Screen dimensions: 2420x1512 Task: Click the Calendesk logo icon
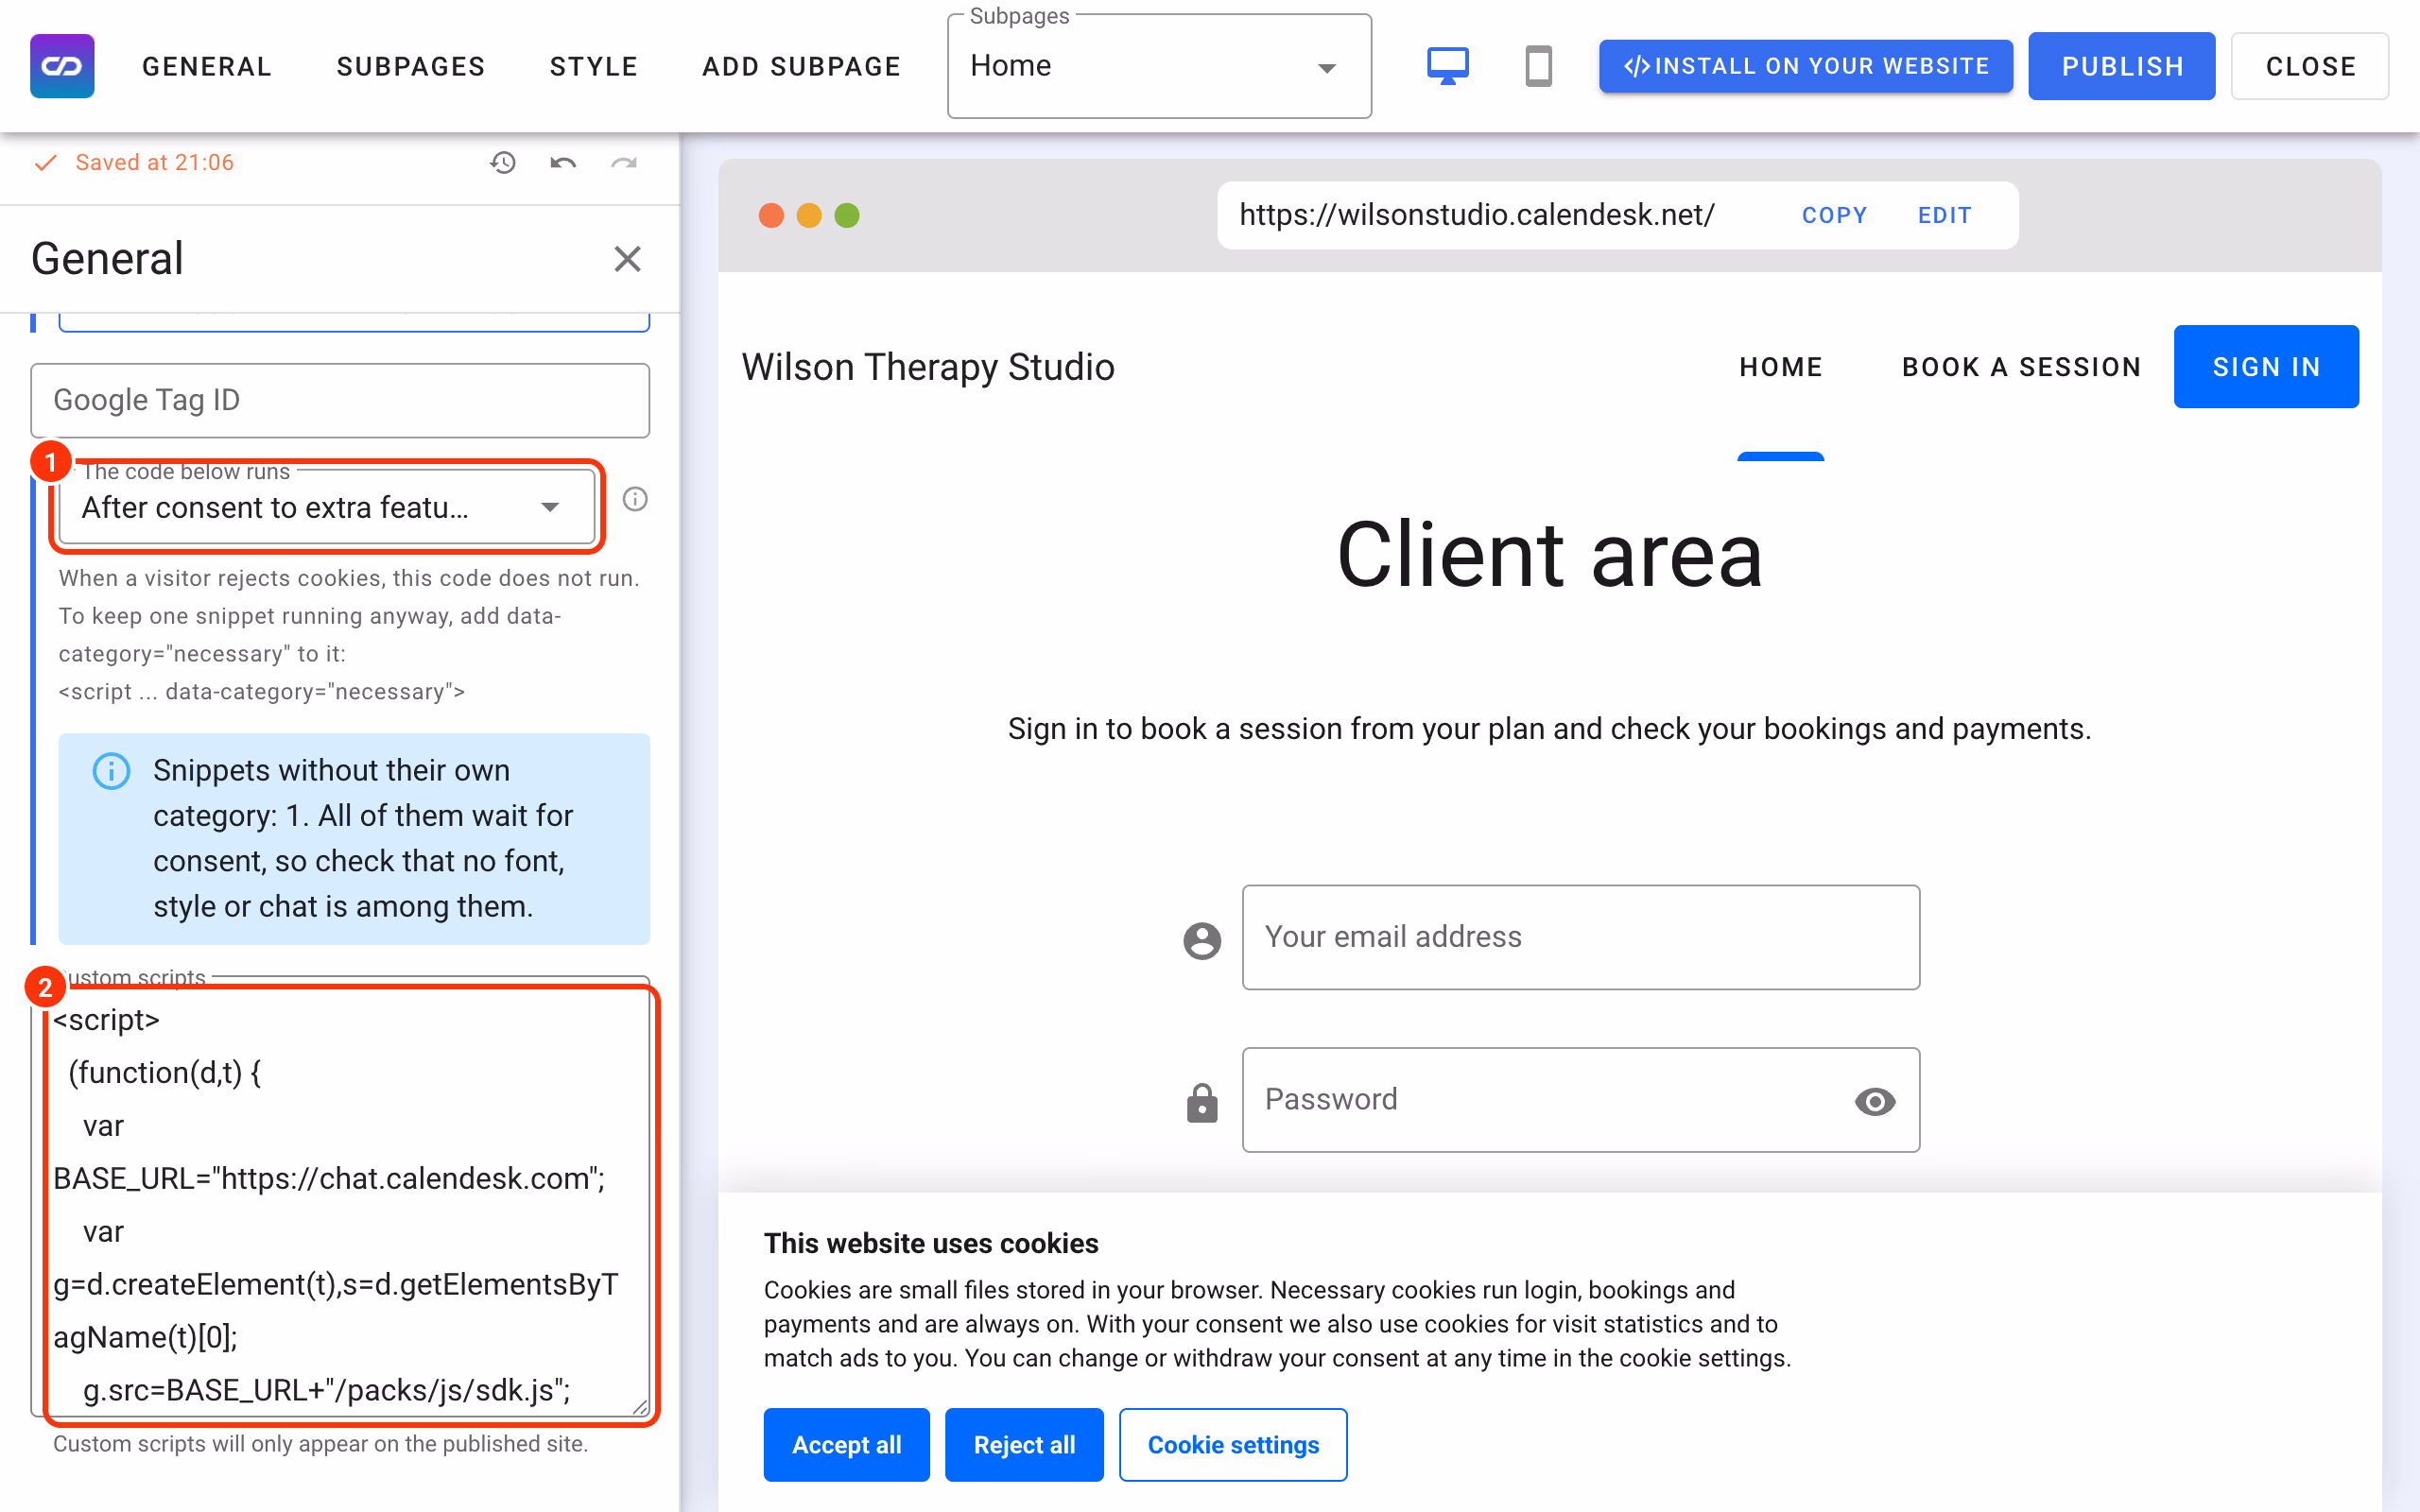62,66
